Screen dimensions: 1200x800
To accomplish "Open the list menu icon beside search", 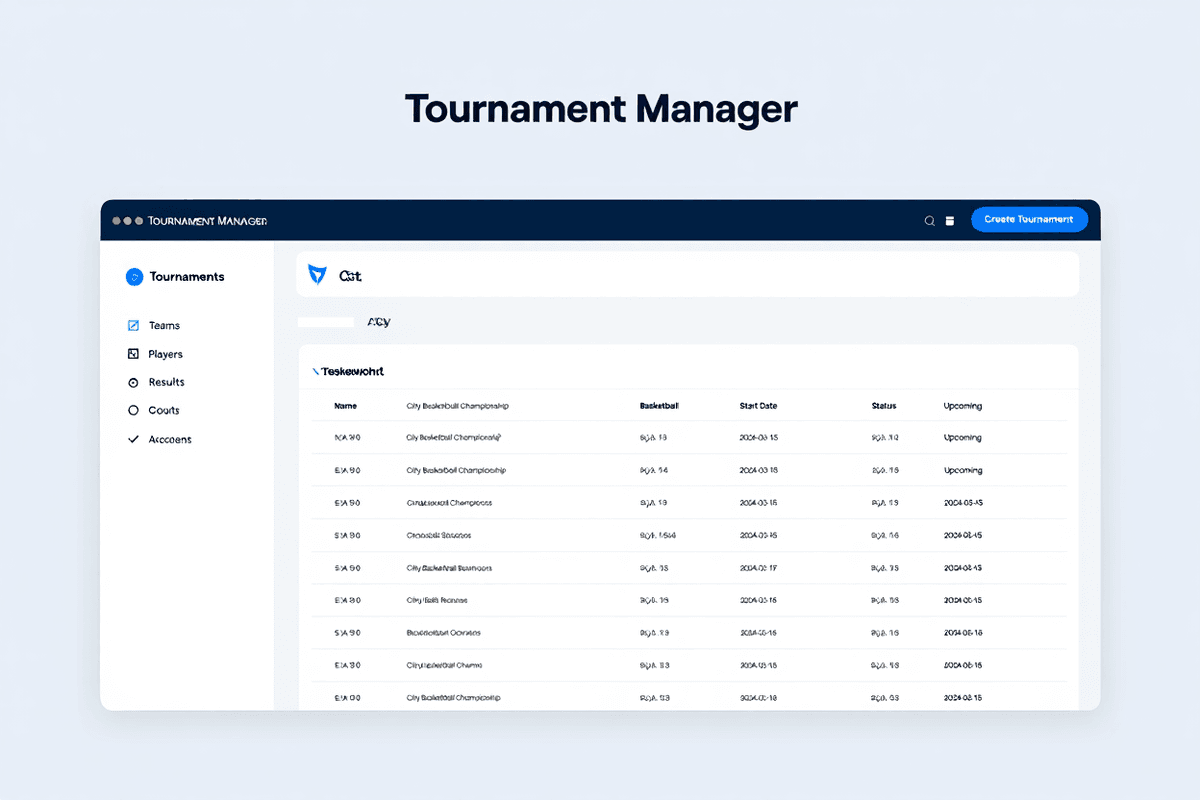I will tap(949, 220).
